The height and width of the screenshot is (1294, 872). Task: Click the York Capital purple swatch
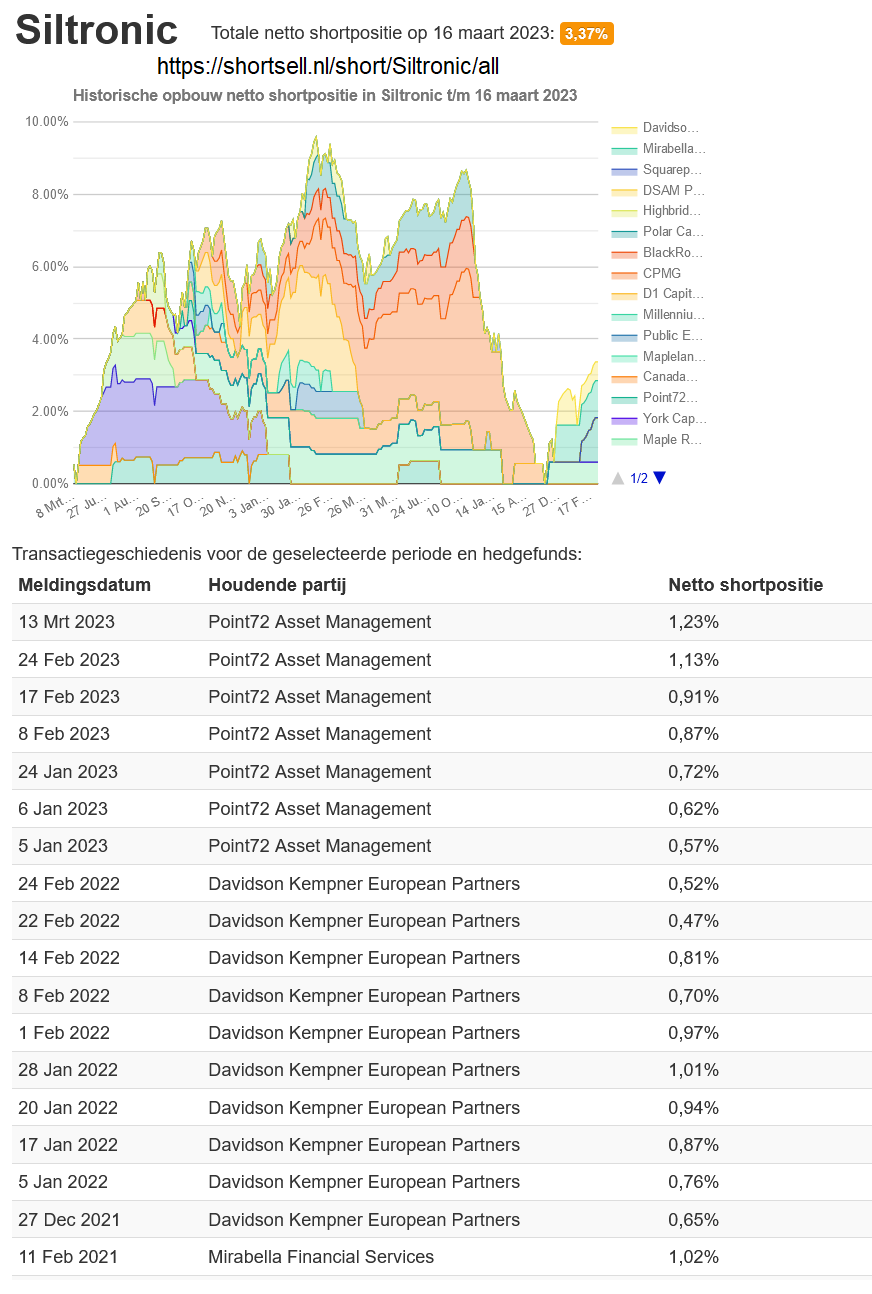click(624, 419)
